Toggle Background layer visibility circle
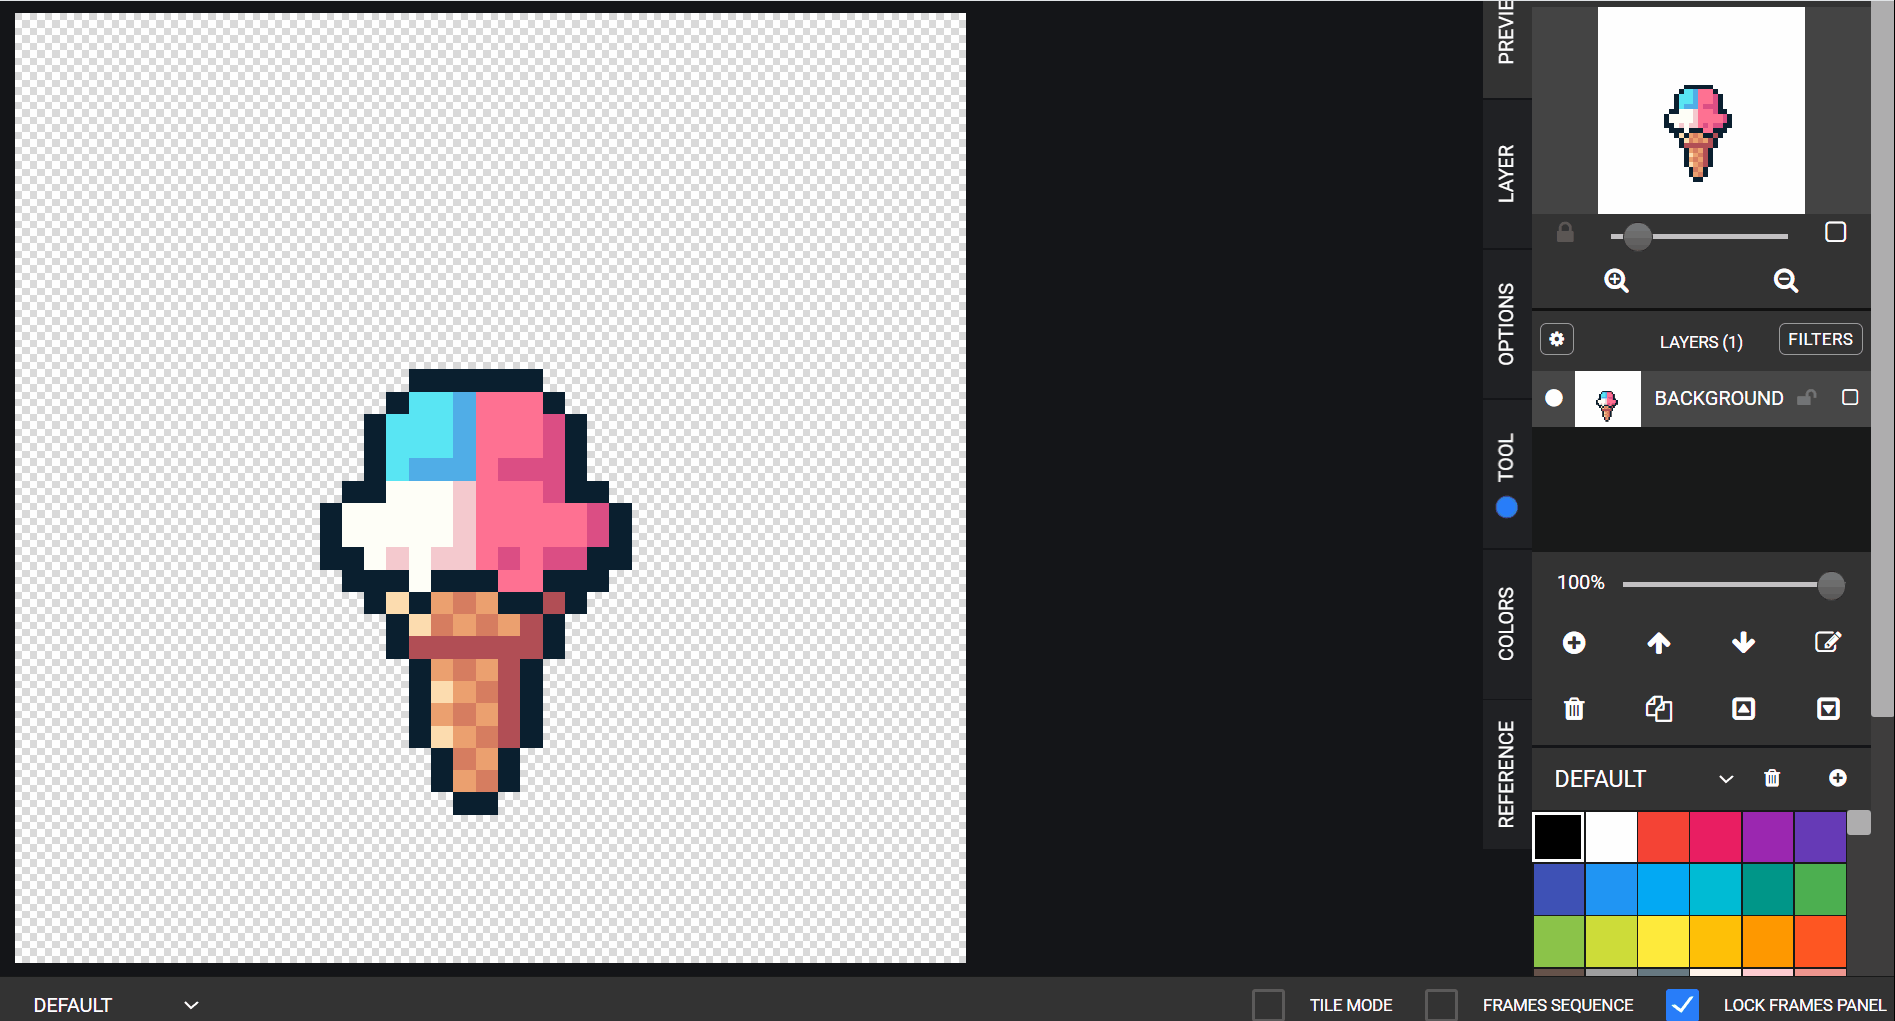Image resolution: width=1895 pixels, height=1021 pixels. (1554, 398)
